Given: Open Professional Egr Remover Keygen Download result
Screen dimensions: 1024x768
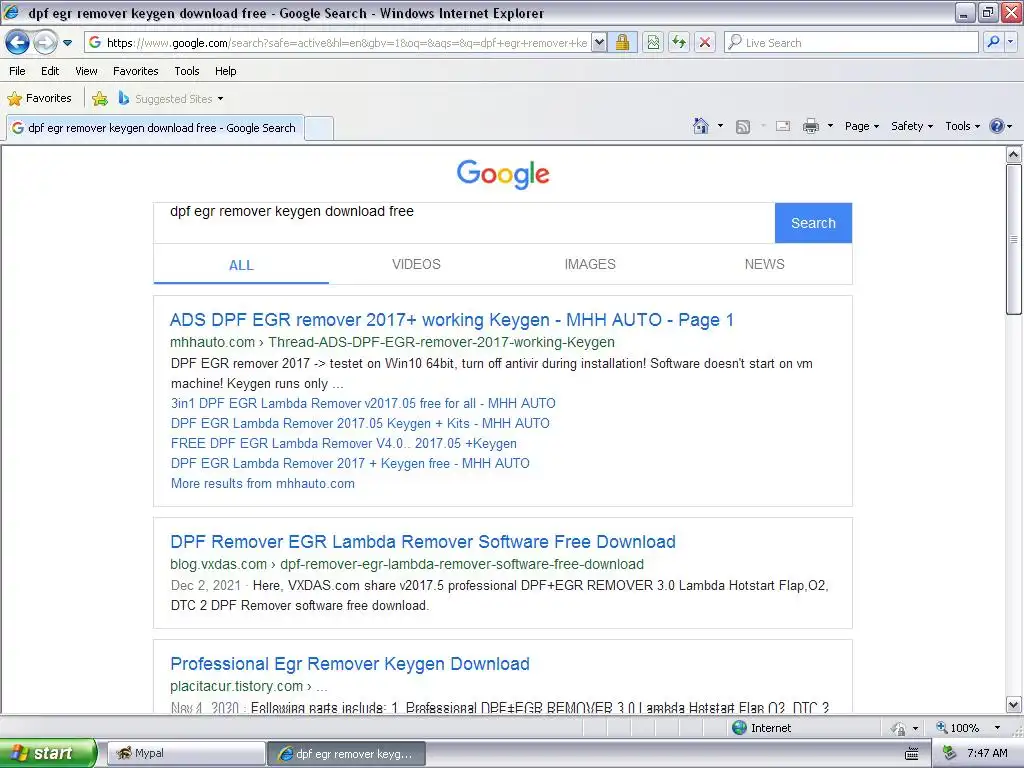Looking at the screenshot, I should pos(349,664).
